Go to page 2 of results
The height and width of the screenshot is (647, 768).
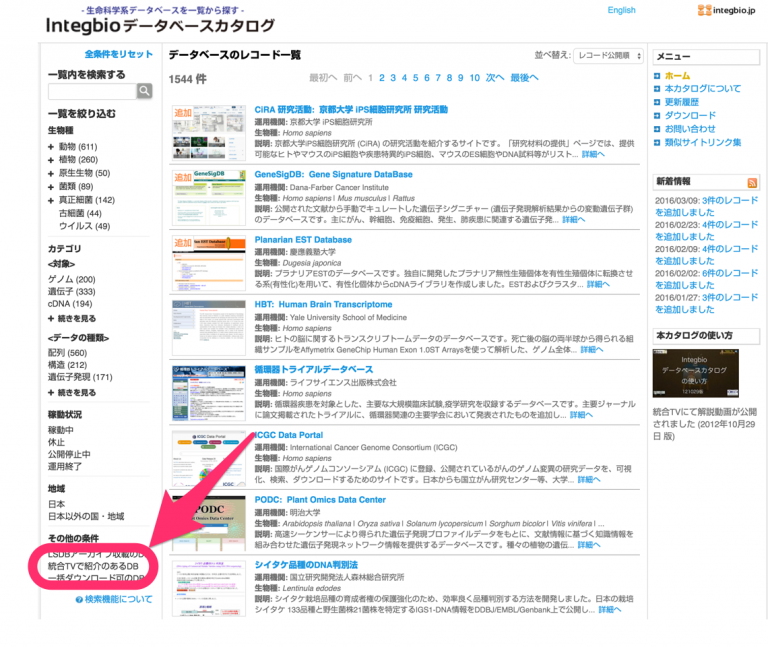(x=382, y=78)
